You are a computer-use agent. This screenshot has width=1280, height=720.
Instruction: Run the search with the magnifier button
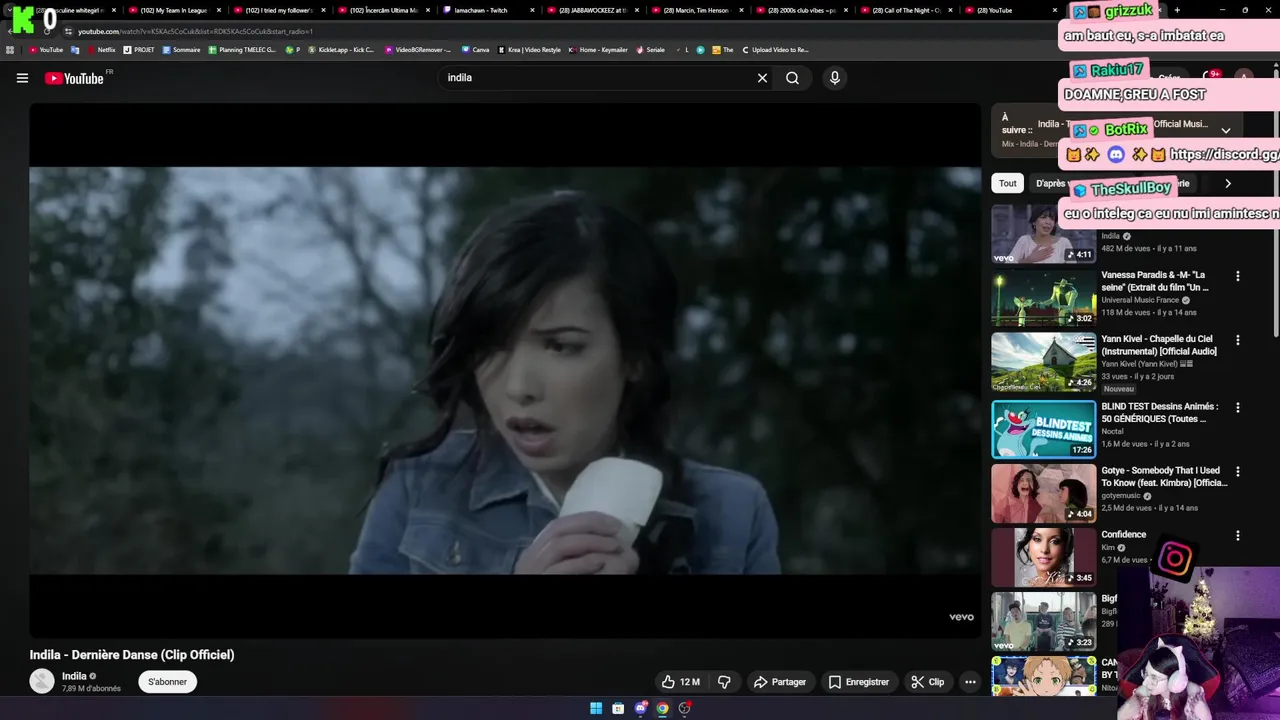pos(792,78)
